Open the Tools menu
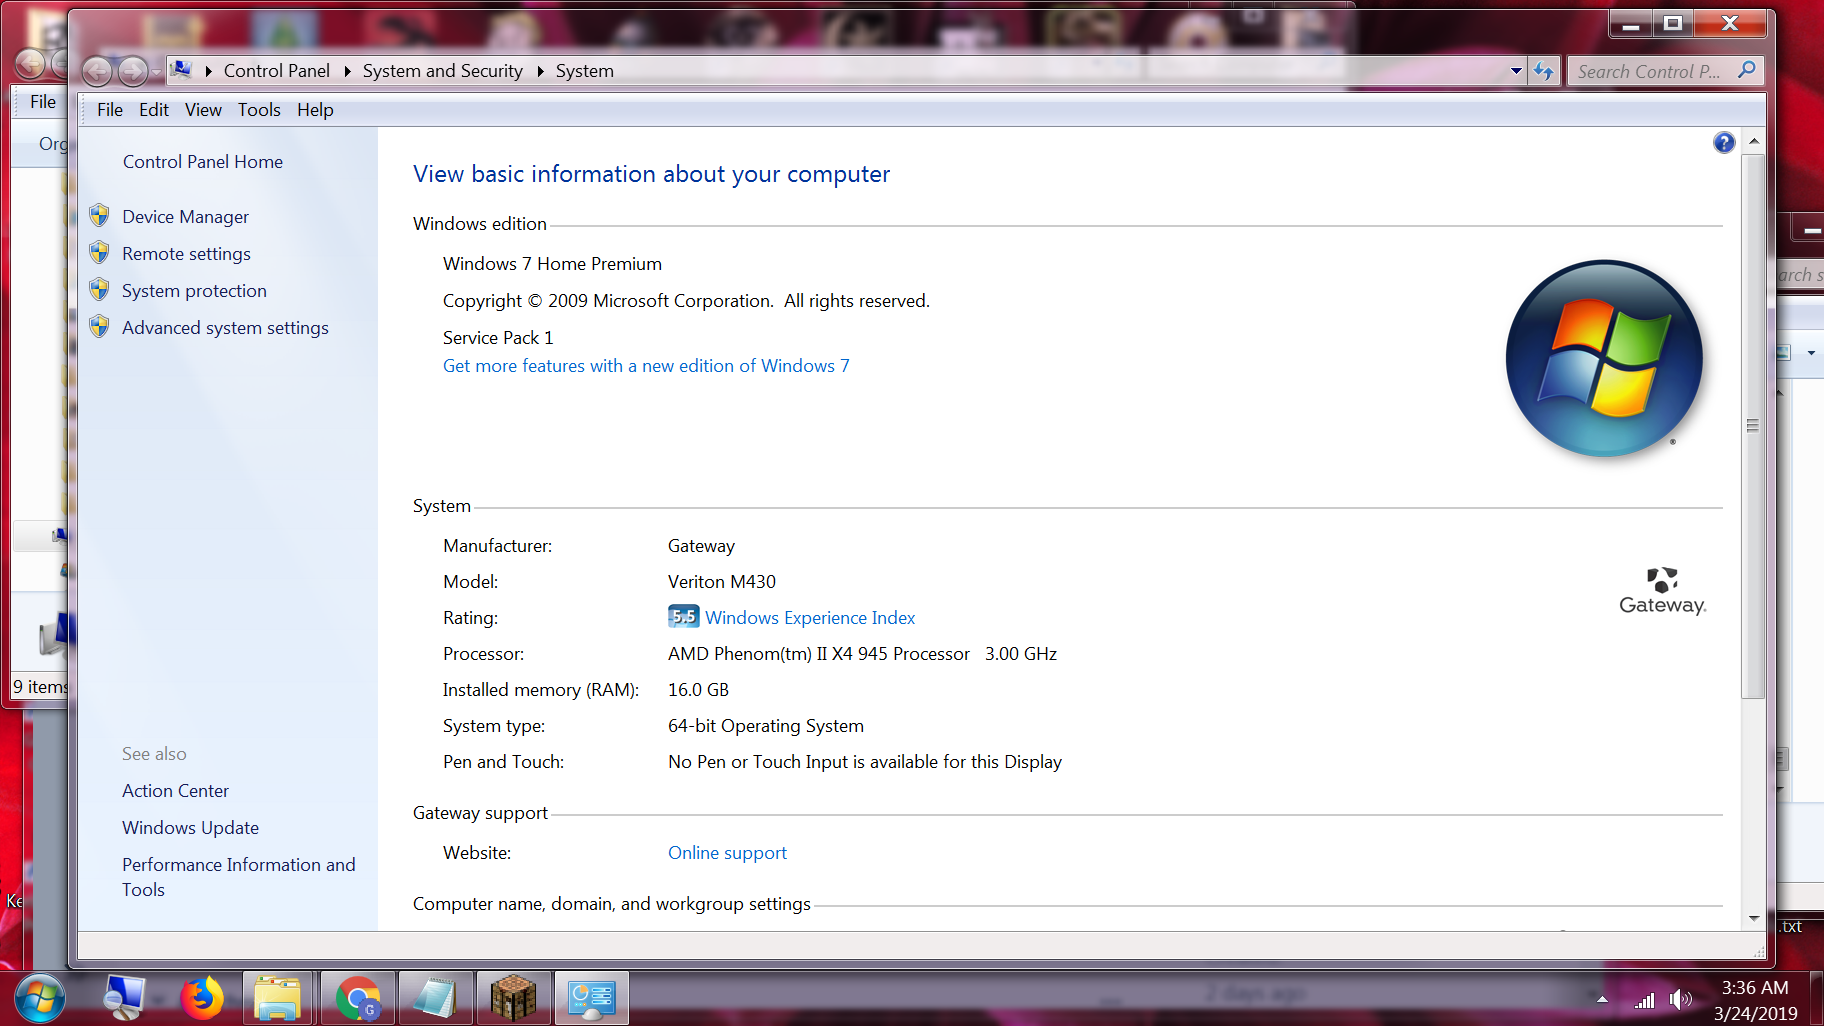 click(x=258, y=110)
